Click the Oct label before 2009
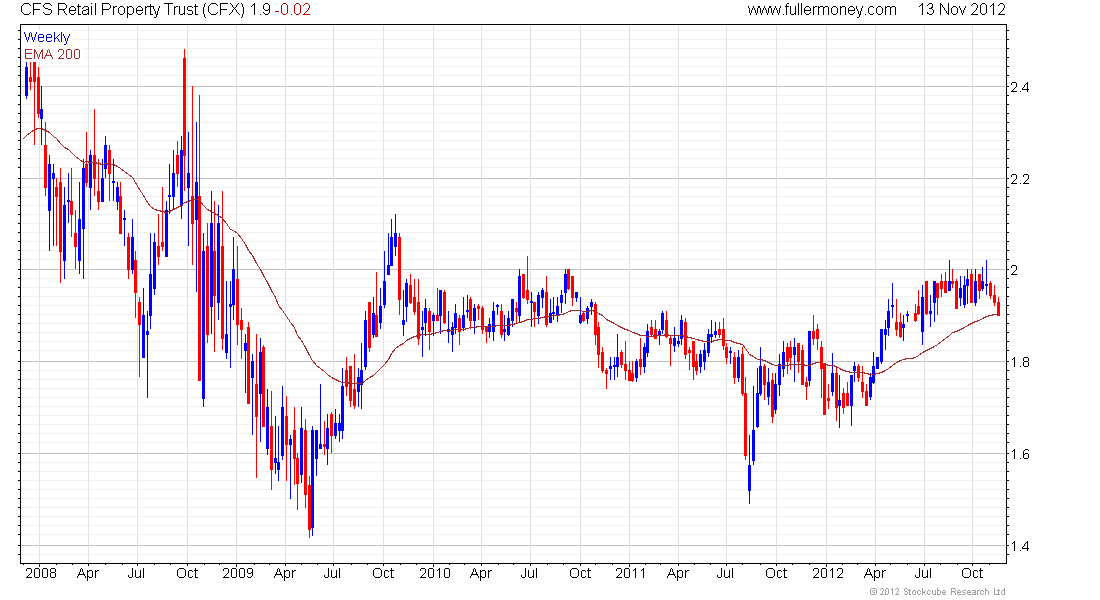 (x=187, y=573)
